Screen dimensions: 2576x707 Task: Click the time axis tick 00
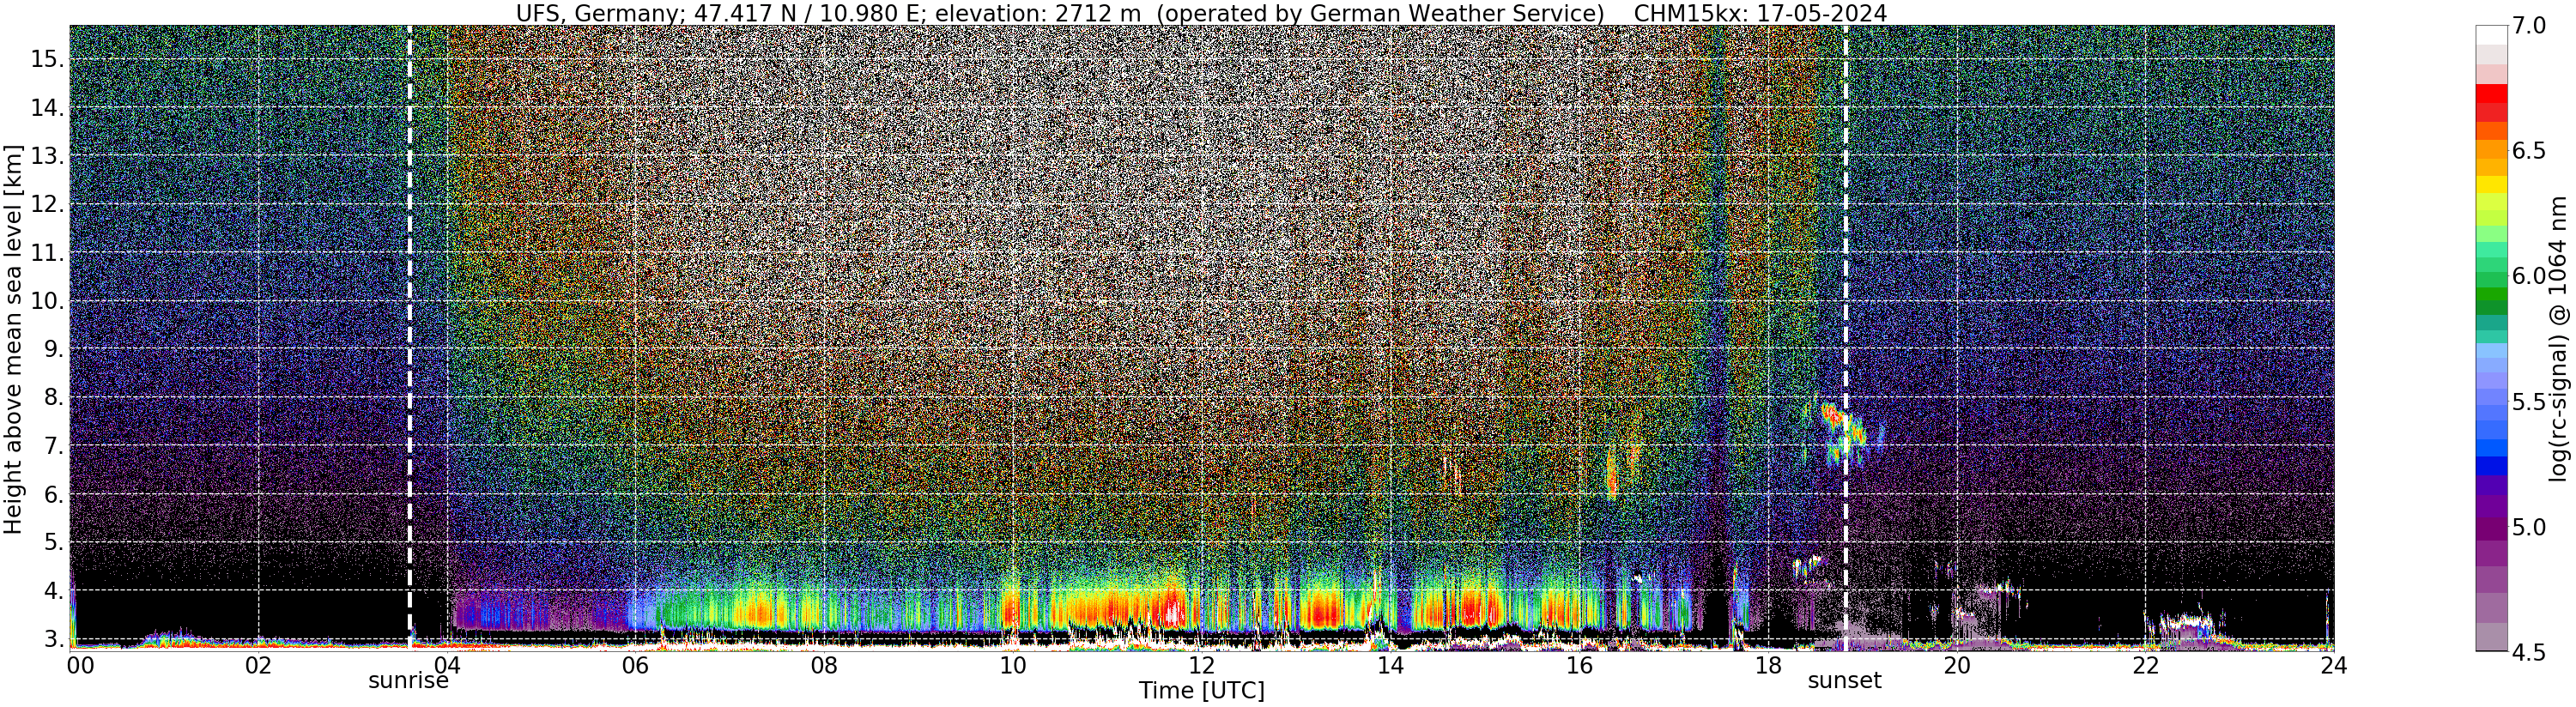pos(80,665)
